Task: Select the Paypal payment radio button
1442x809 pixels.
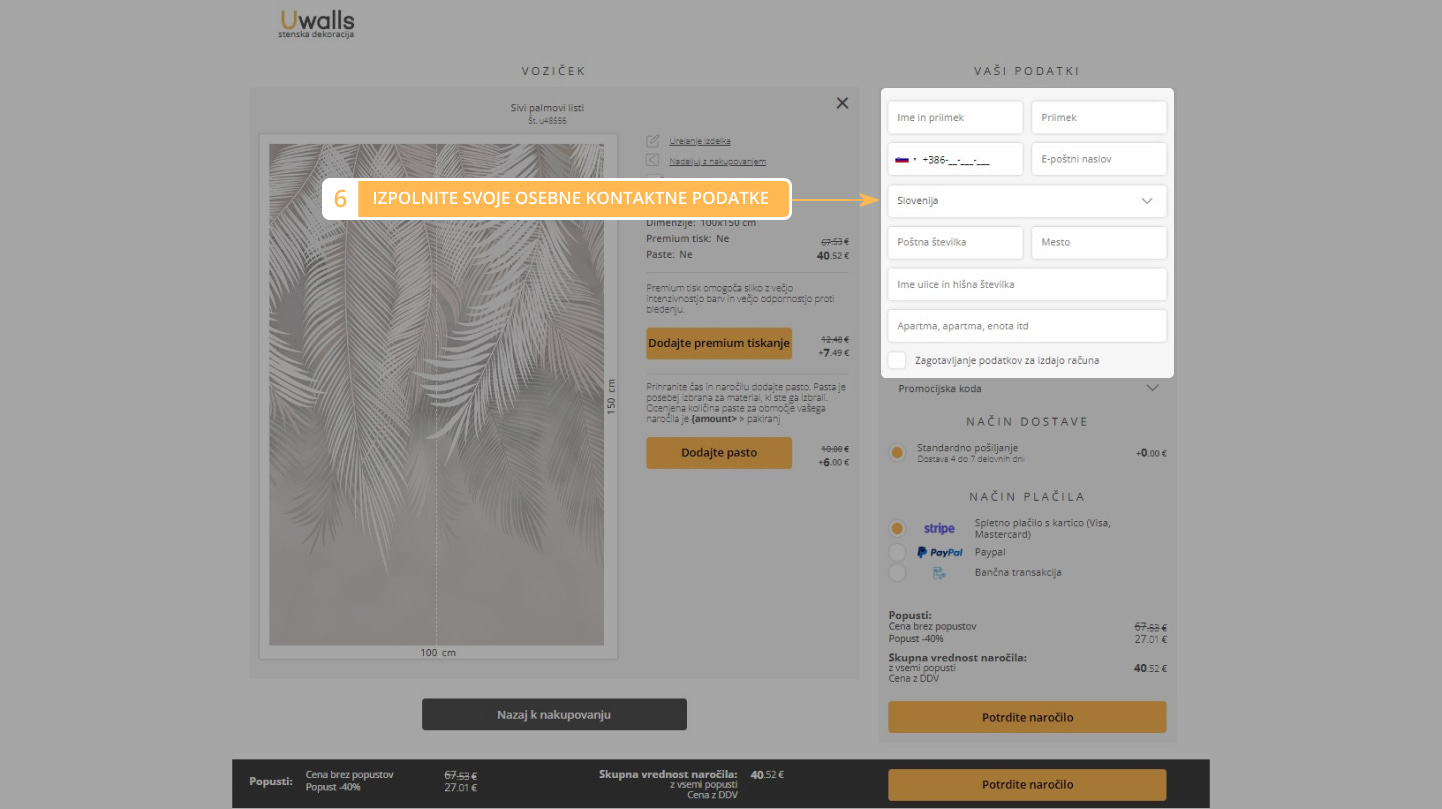Action: [897, 552]
